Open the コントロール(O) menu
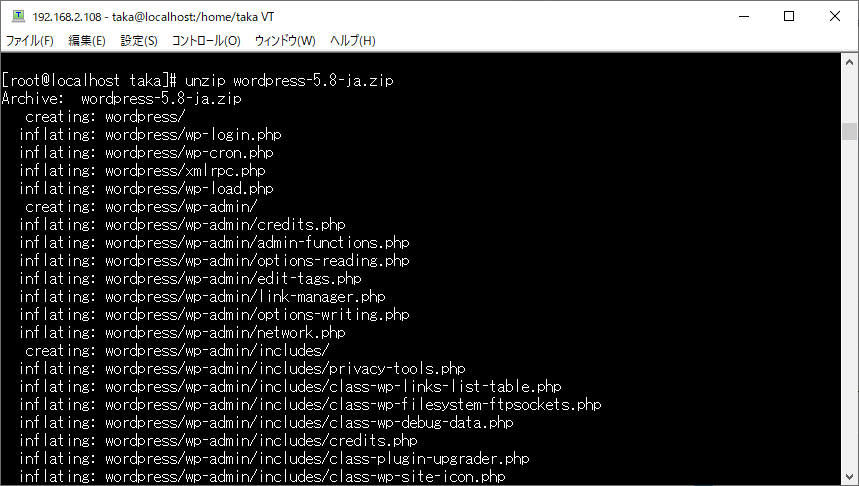The image size is (859, 486). tap(206, 41)
